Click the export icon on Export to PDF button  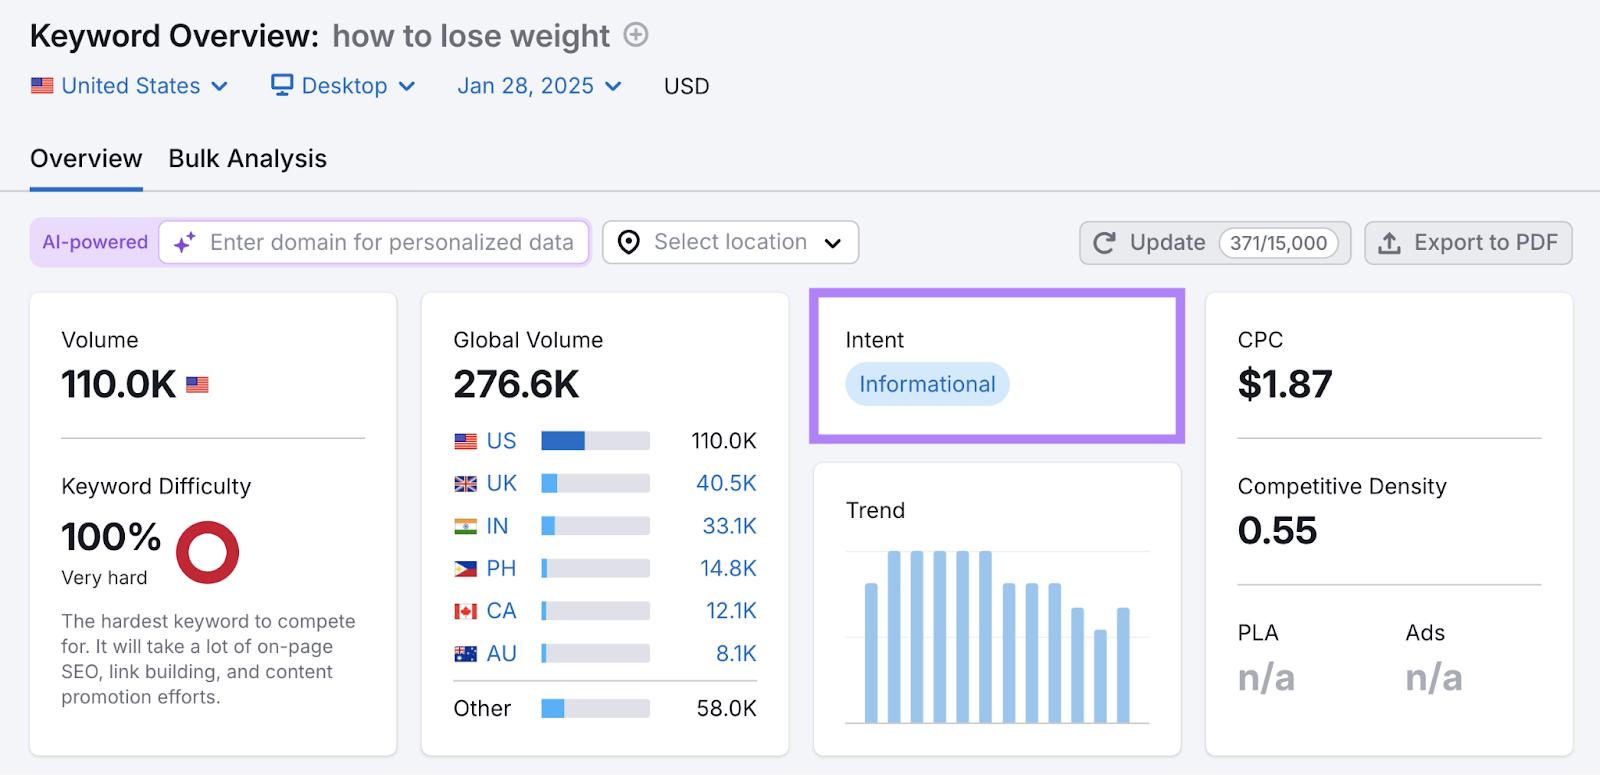coord(1390,242)
